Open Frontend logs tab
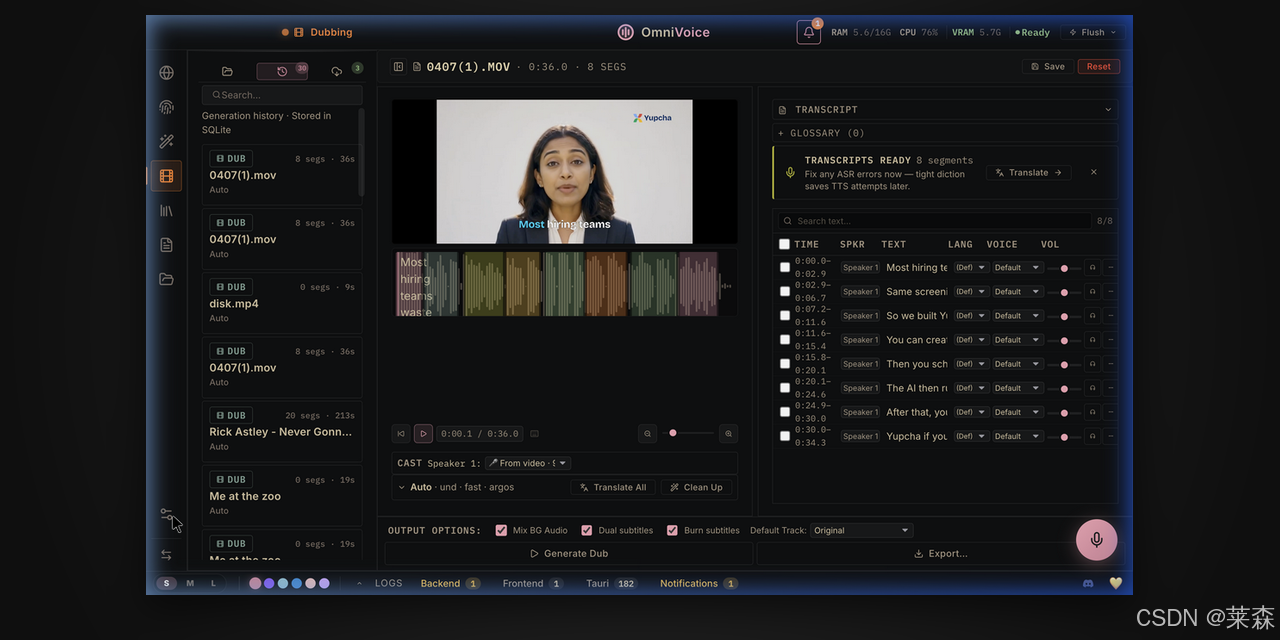Screen dimensions: 1280x640 pos(533,583)
